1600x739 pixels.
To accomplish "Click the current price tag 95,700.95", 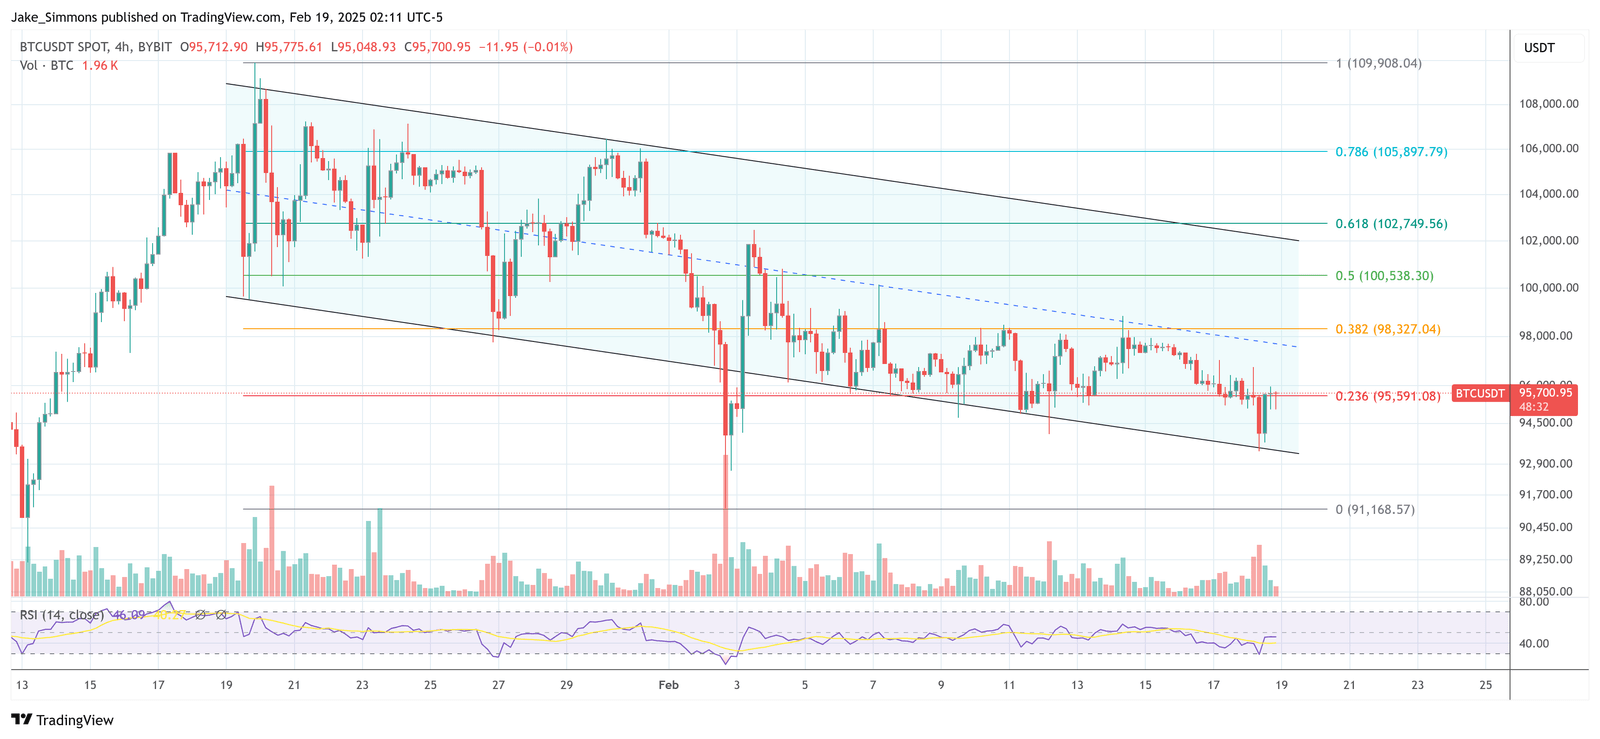I will (x=1545, y=393).
